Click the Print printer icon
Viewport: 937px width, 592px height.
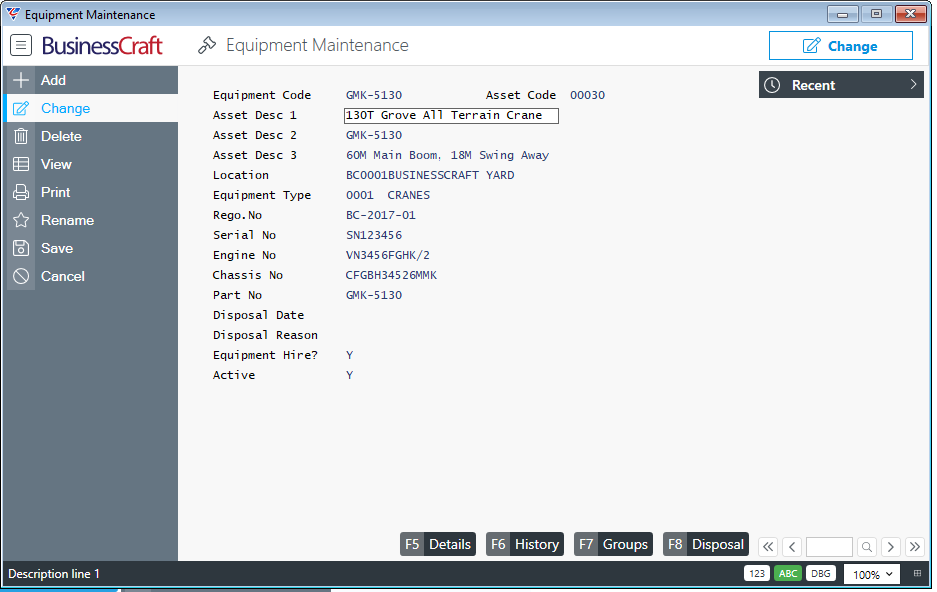(21, 192)
